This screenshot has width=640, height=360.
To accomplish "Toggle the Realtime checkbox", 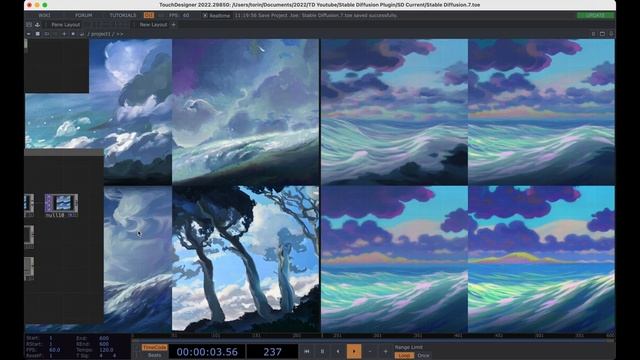I will pyautogui.click(x=205, y=16).
